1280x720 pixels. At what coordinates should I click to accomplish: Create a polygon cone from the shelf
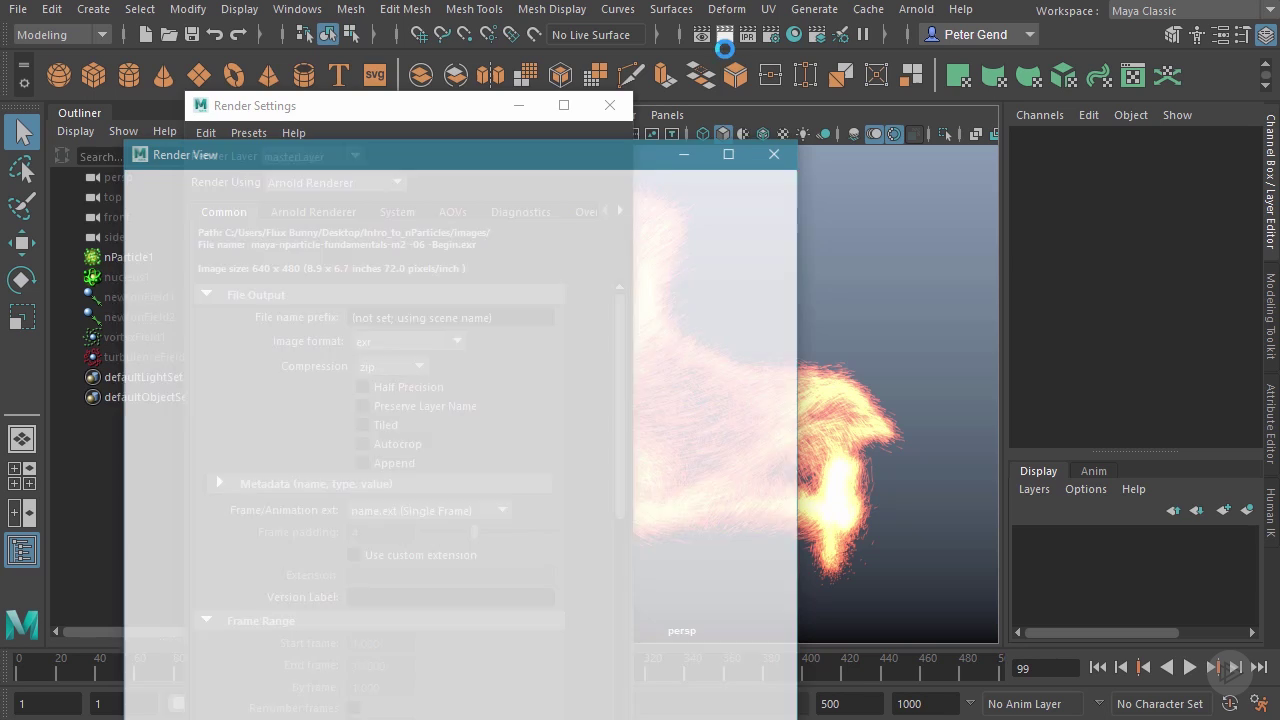coord(164,76)
